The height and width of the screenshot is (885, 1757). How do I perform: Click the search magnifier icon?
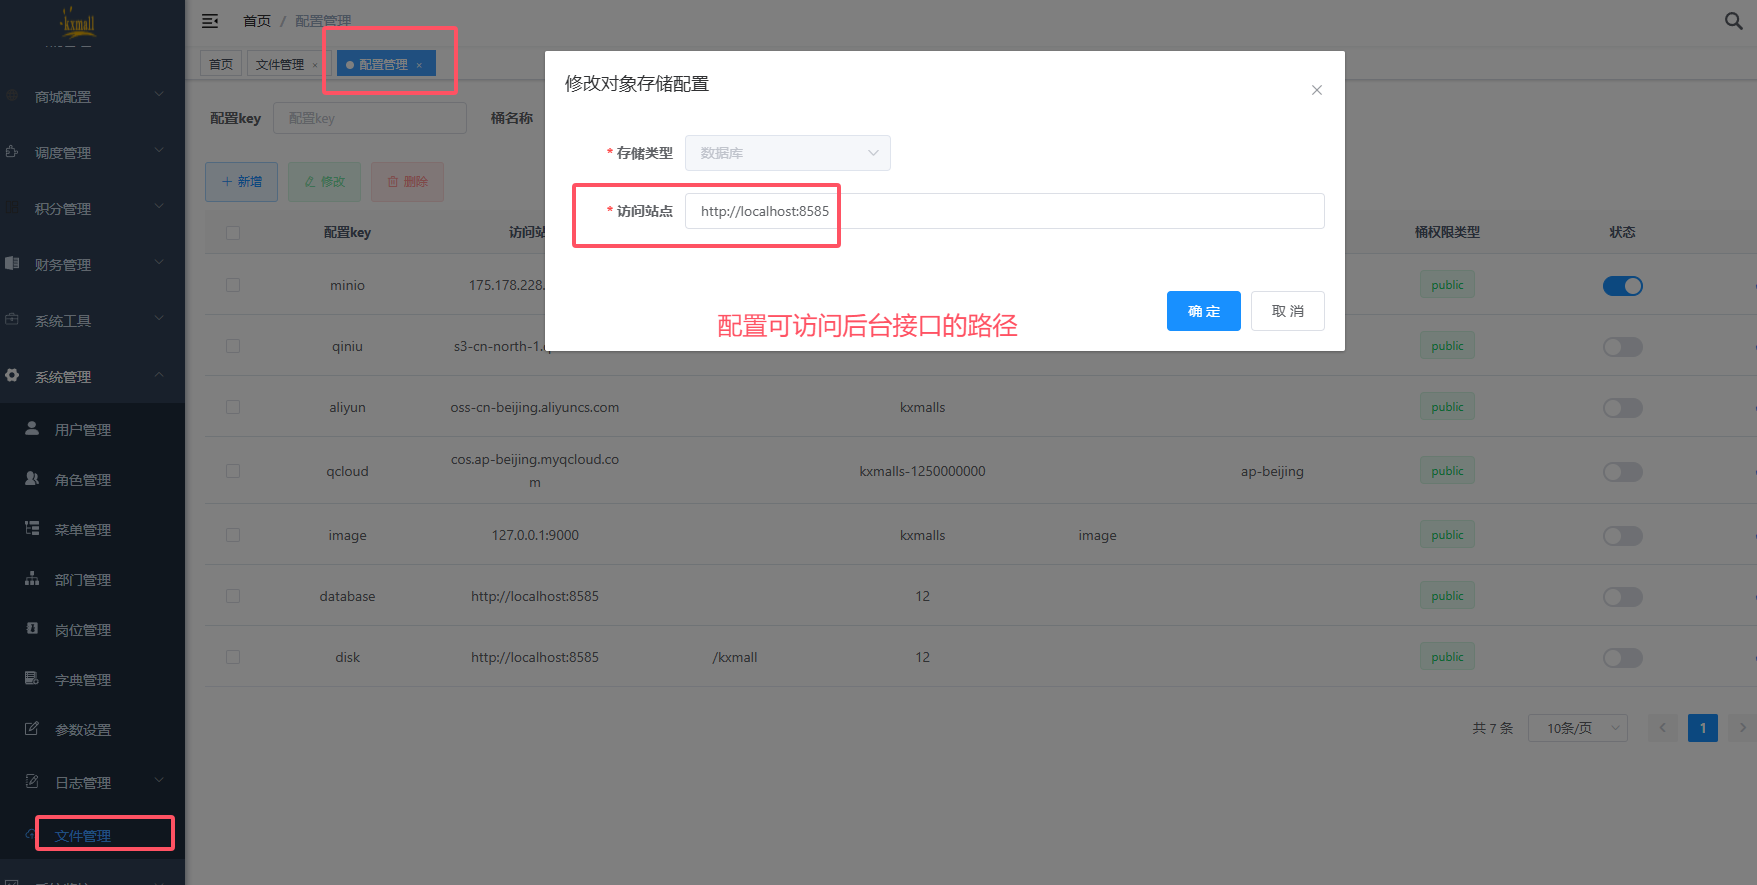pyautogui.click(x=1733, y=21)
